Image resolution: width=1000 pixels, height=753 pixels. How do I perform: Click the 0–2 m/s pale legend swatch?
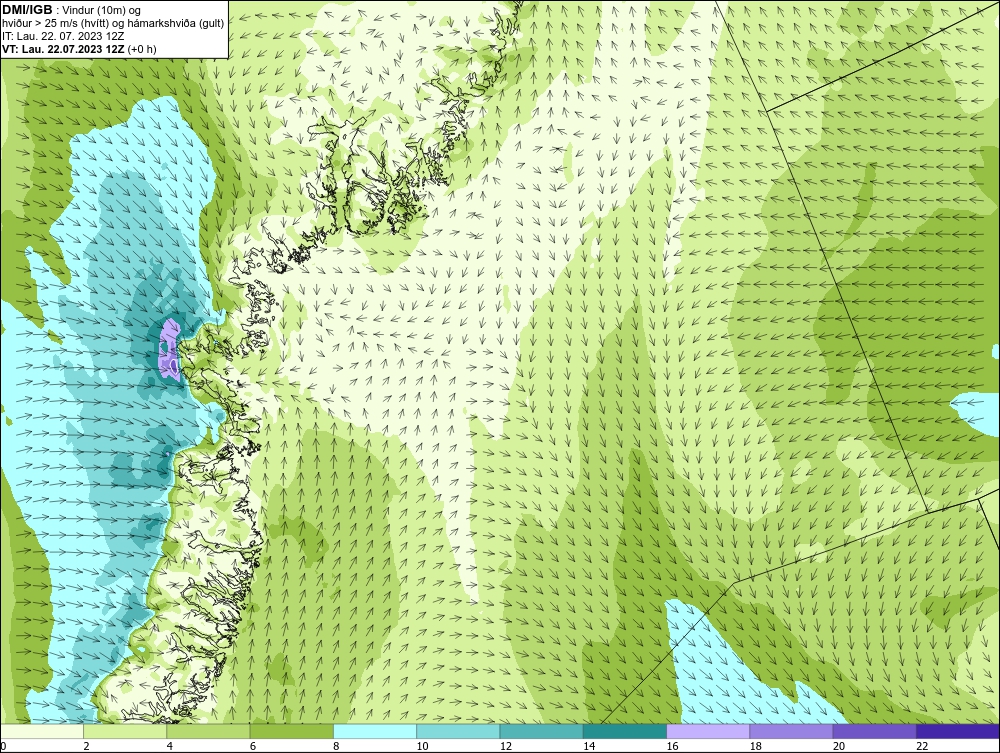point(42,731)
